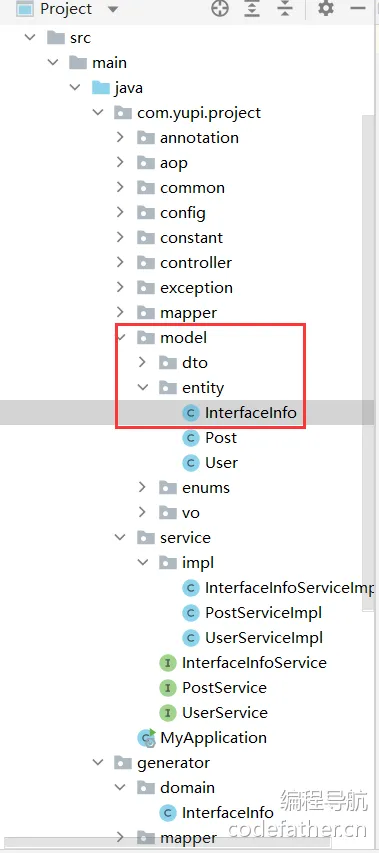Click the UserService interface icon
The width and height of the screenshot is (379, 853).
tap(168, 713)
